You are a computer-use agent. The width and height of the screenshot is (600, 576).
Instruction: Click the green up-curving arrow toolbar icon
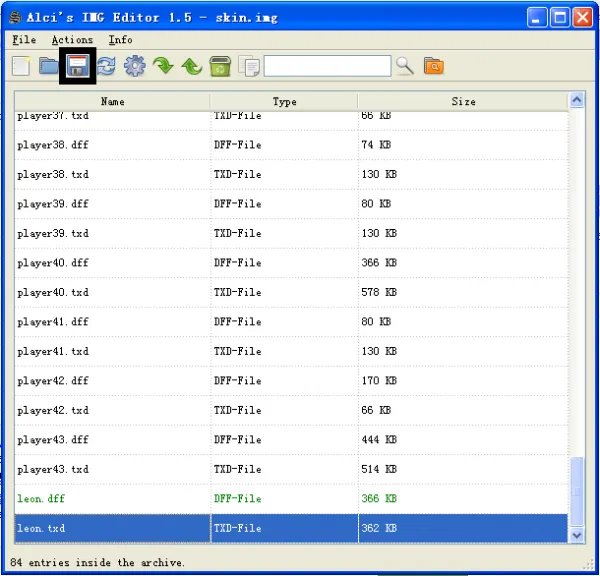[x=191, y=66]
